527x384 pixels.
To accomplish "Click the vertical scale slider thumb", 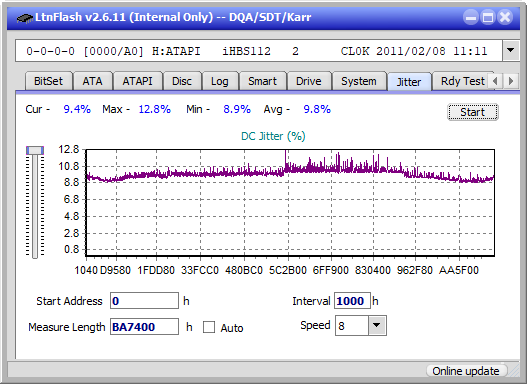I will coord(35,150).
